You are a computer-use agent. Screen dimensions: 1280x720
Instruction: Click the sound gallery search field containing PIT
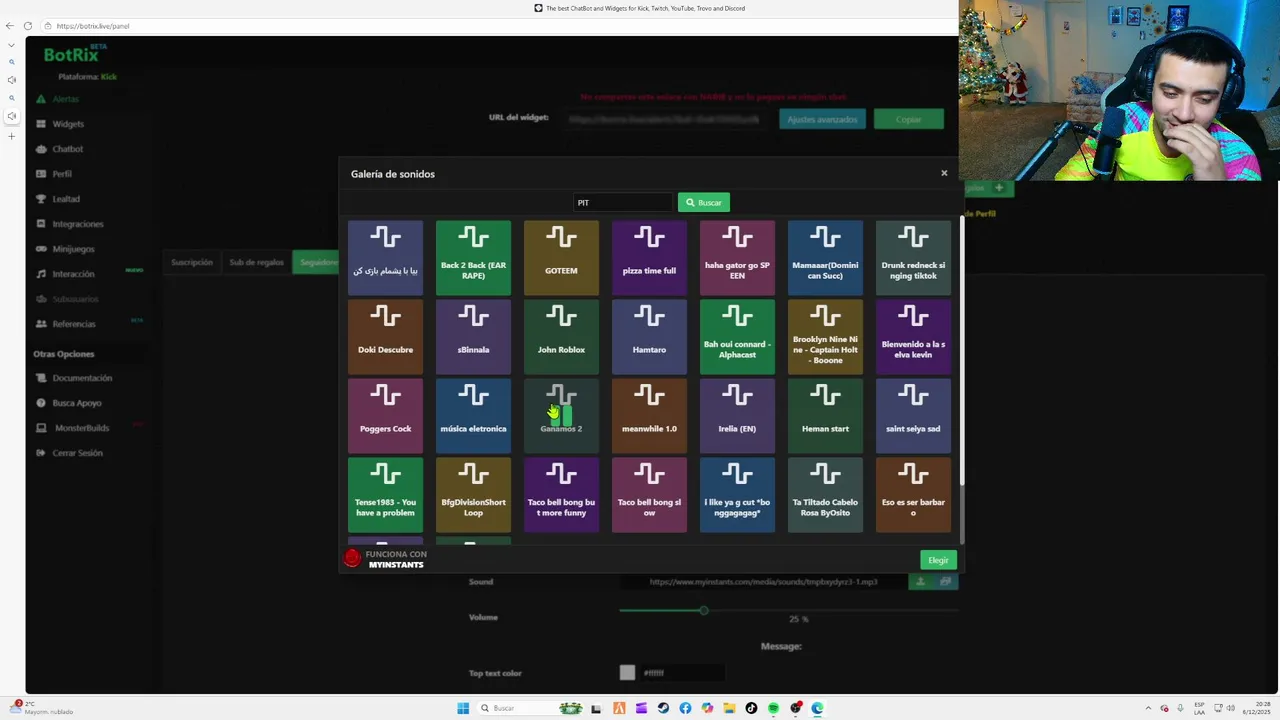623,202
